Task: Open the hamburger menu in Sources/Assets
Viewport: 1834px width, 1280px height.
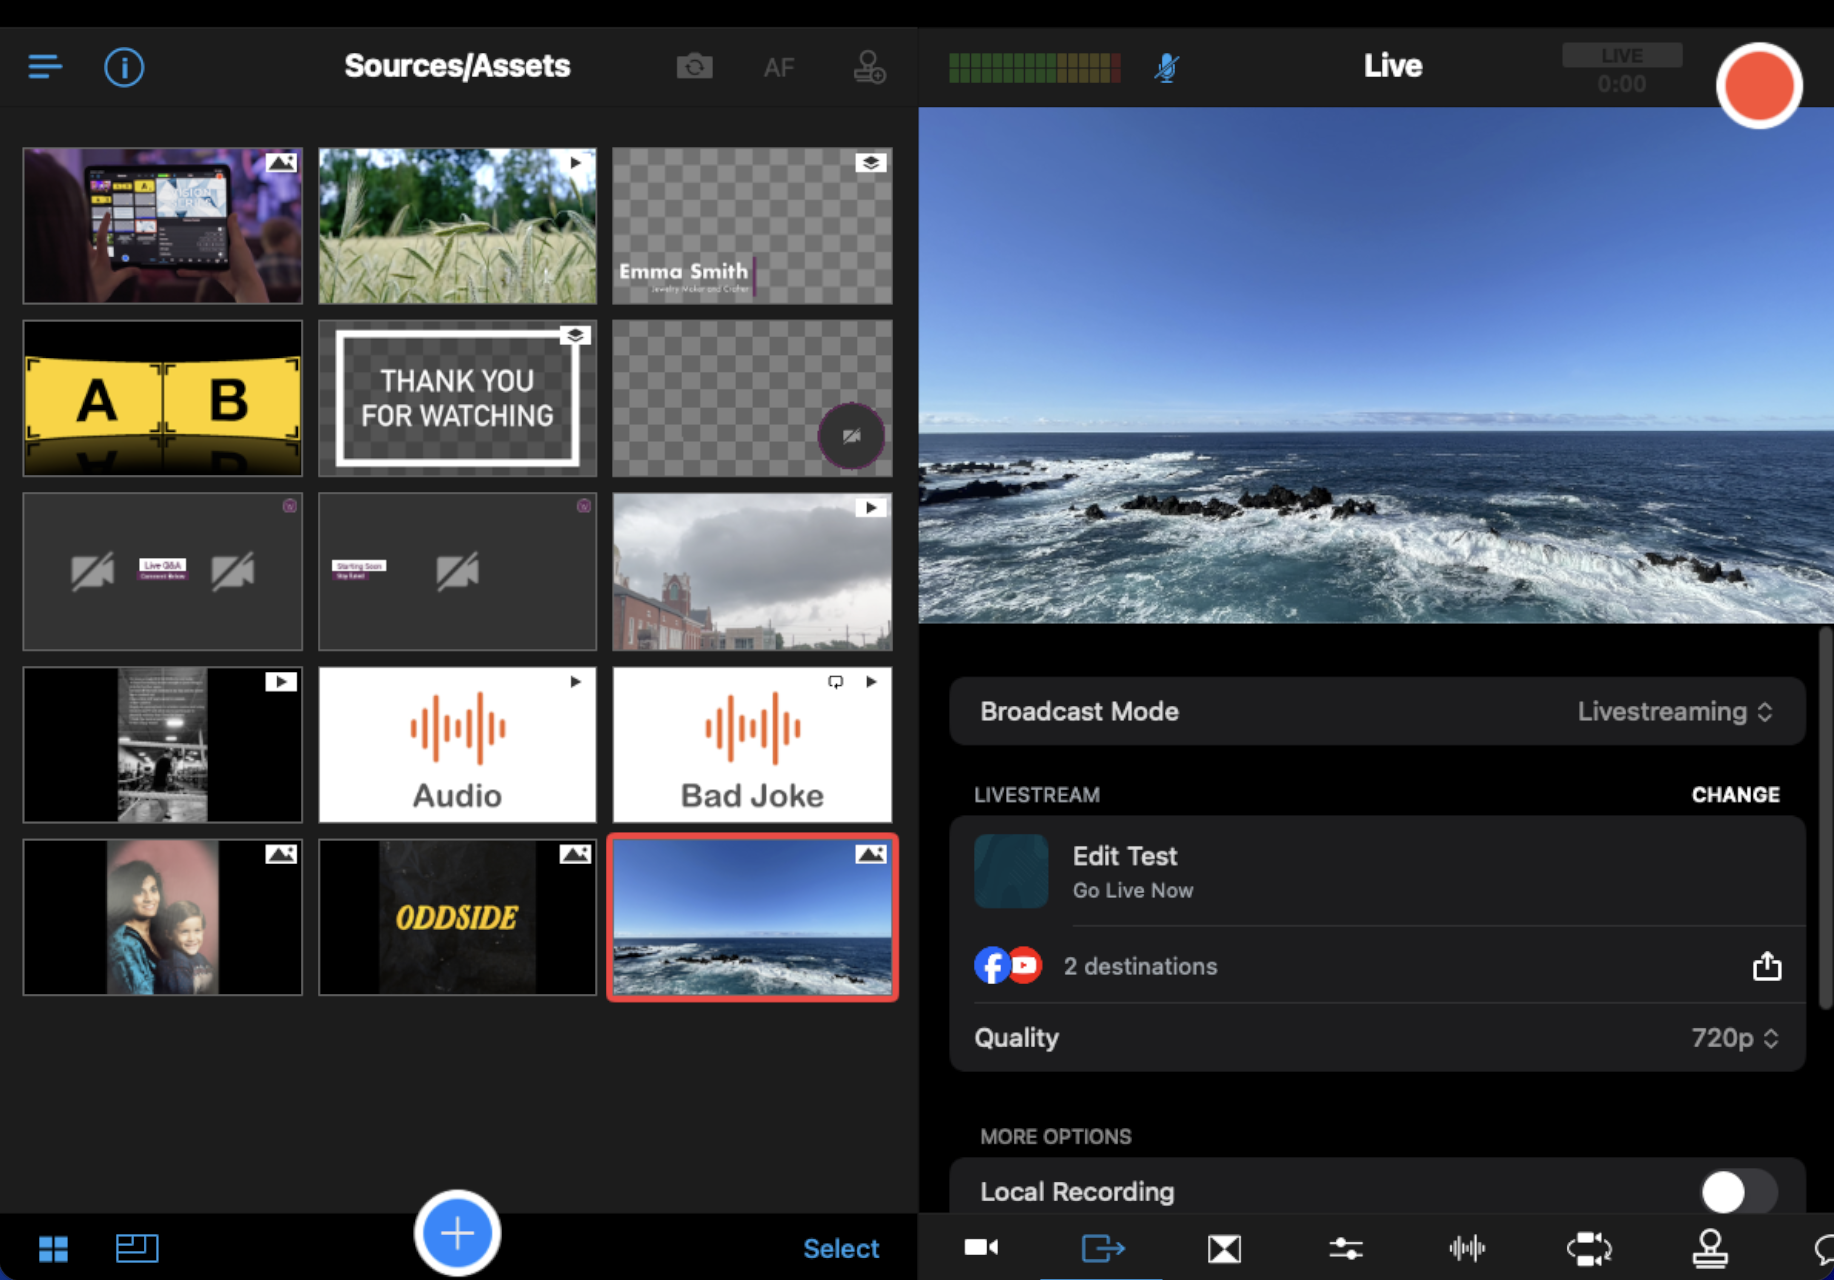Action: coord(45,67)
